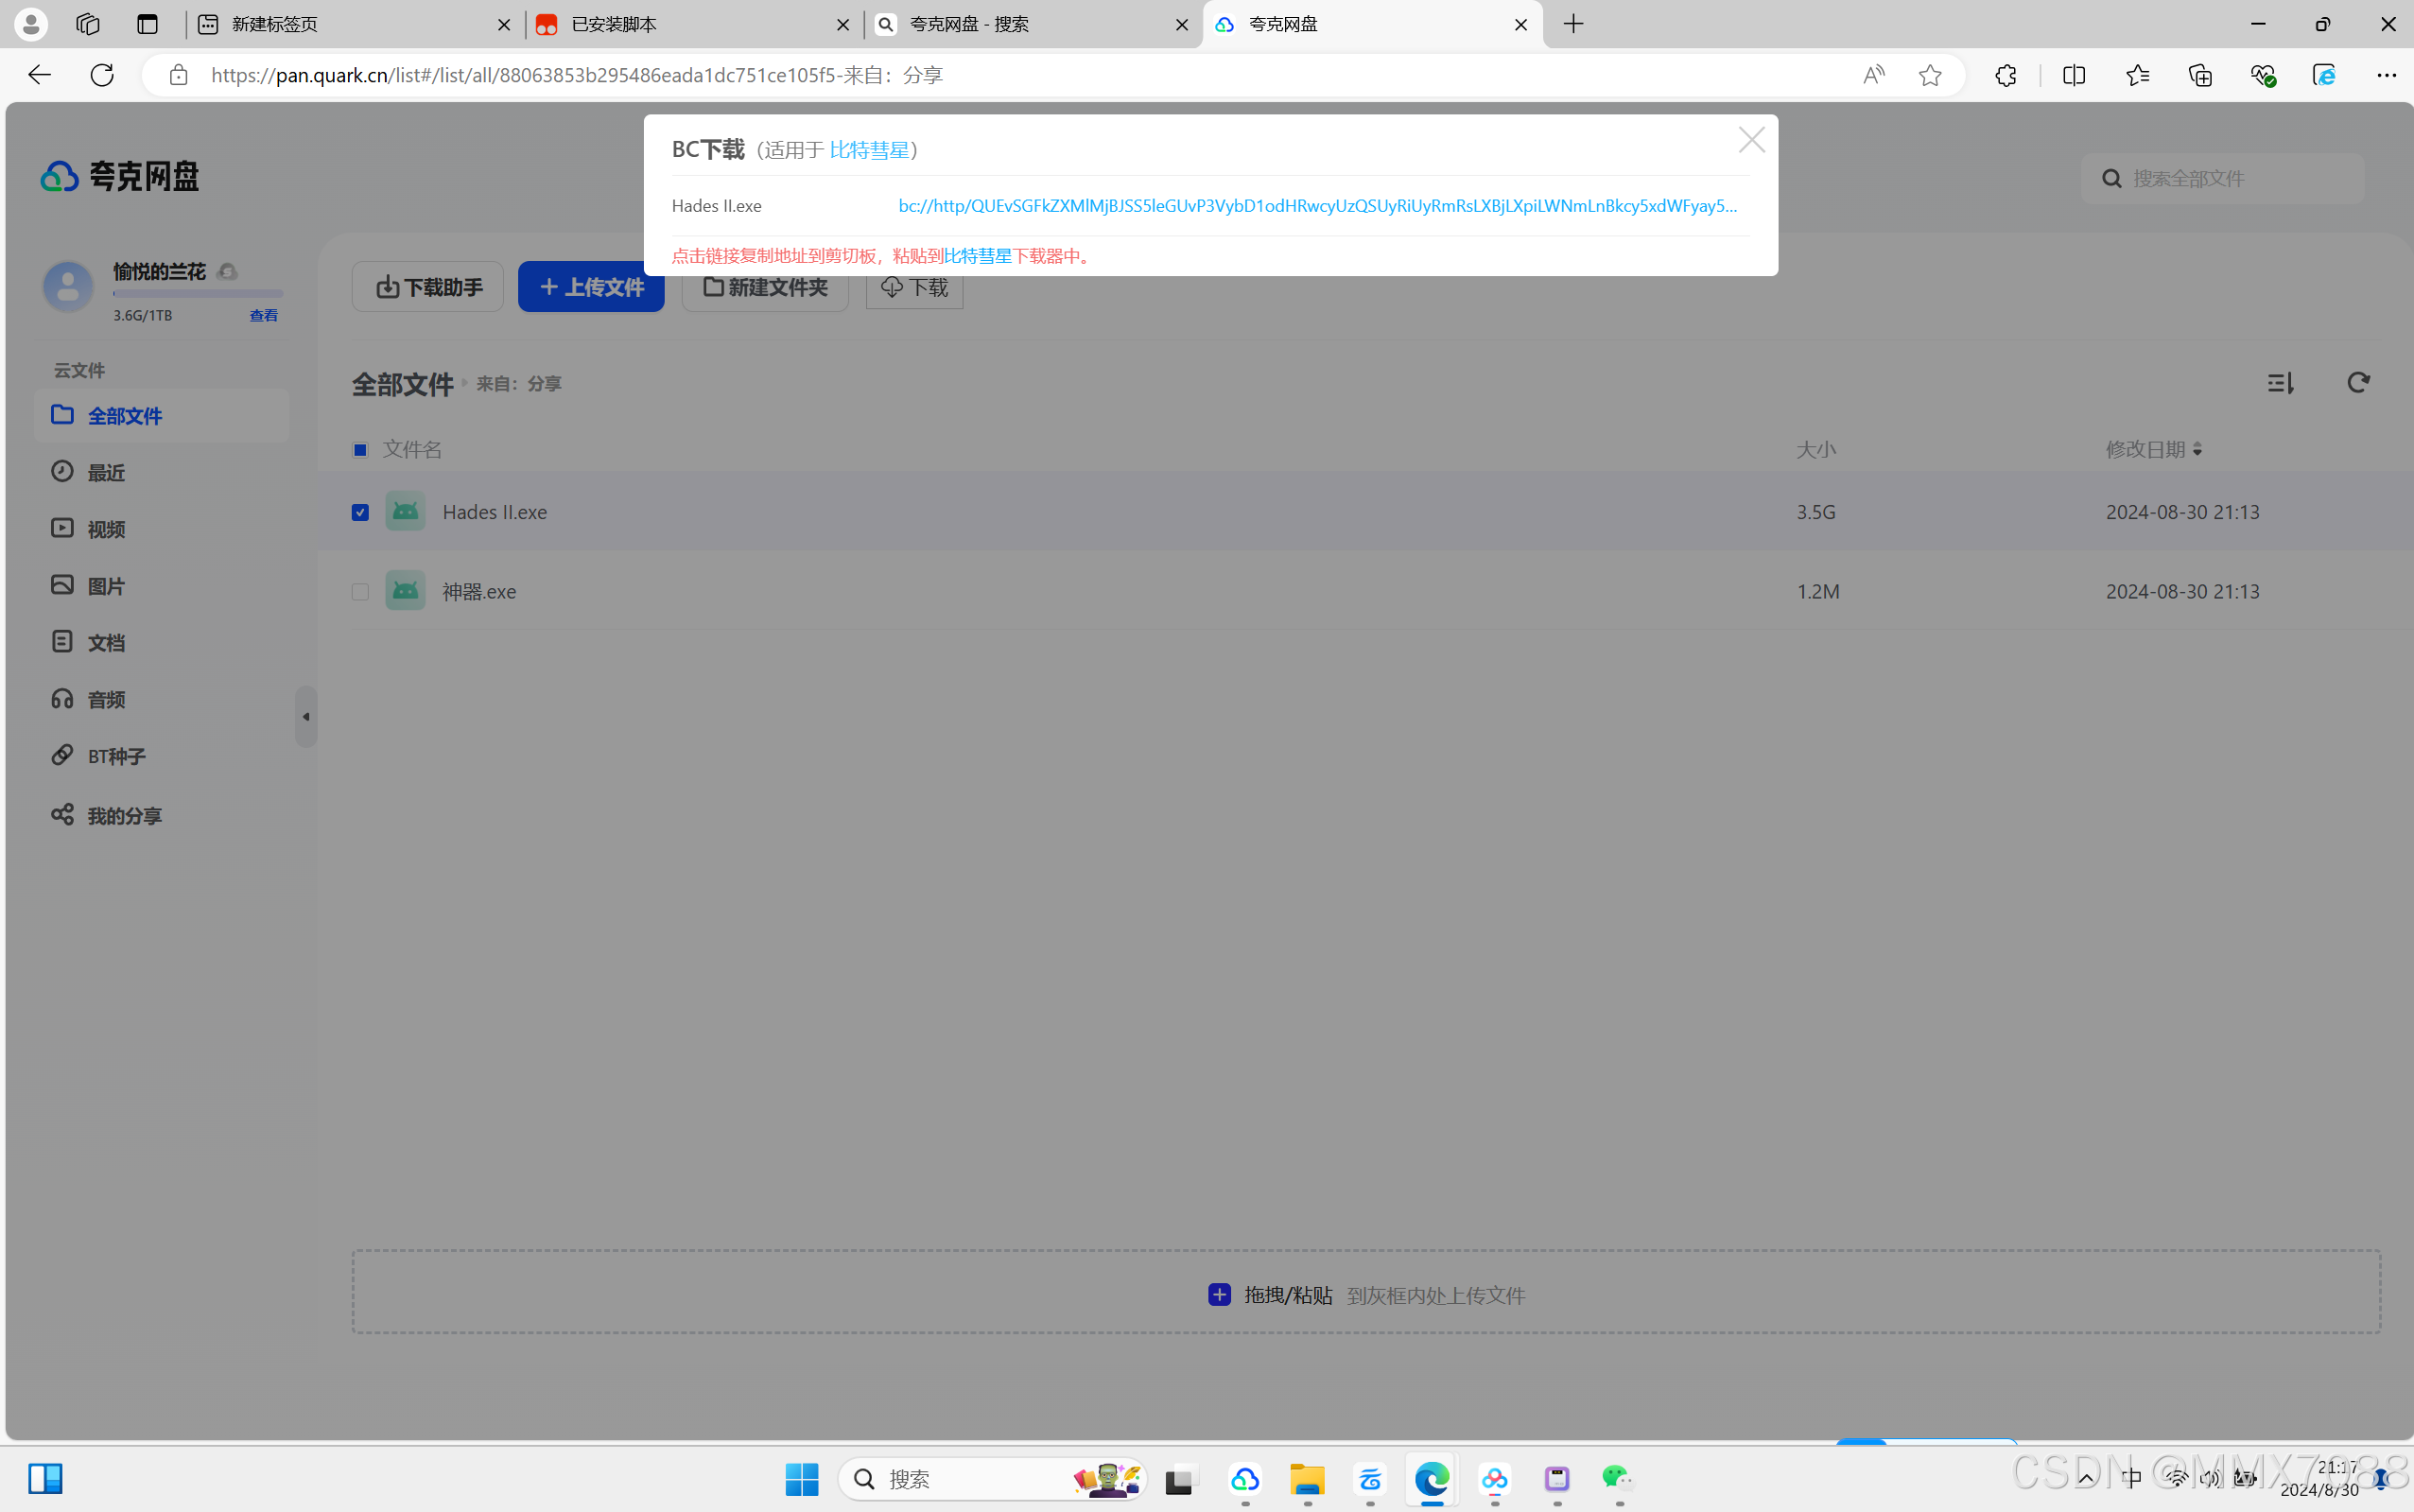
Task: Open the 视频 category in sidebar
Action: (106, 529)
